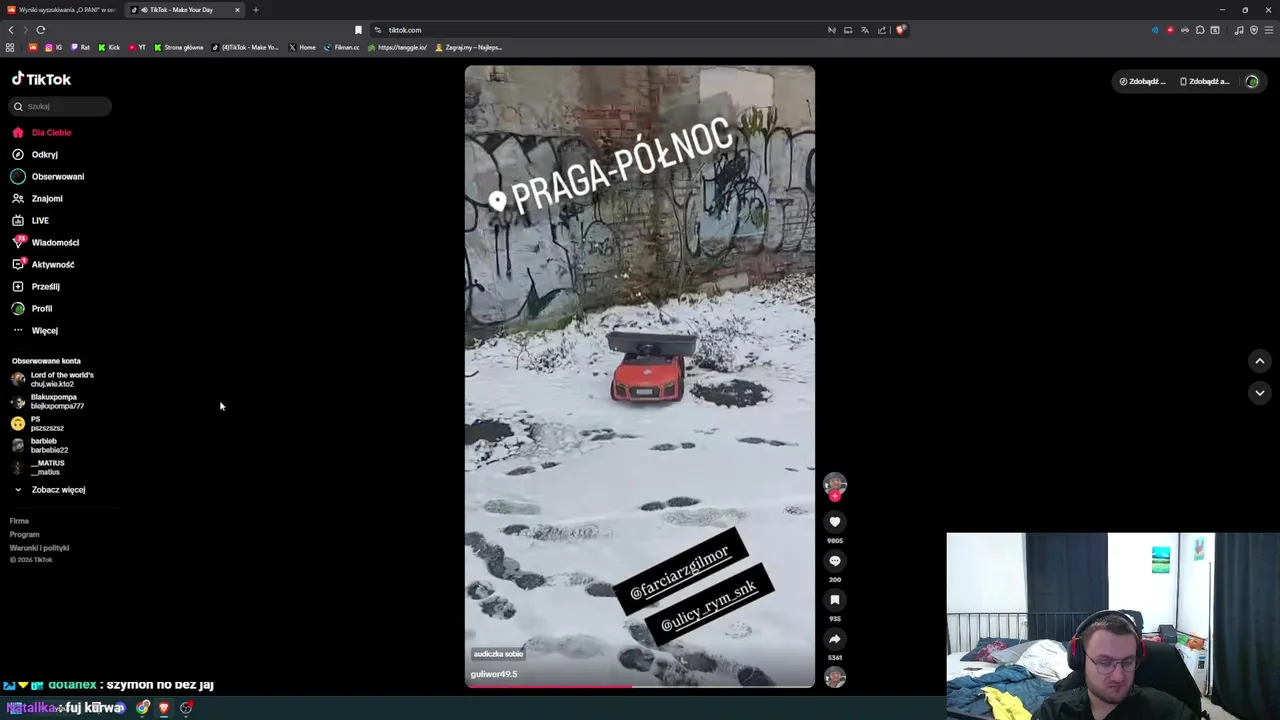
Task: Click the translate page icon in address bar
Action: coord(865,30)
